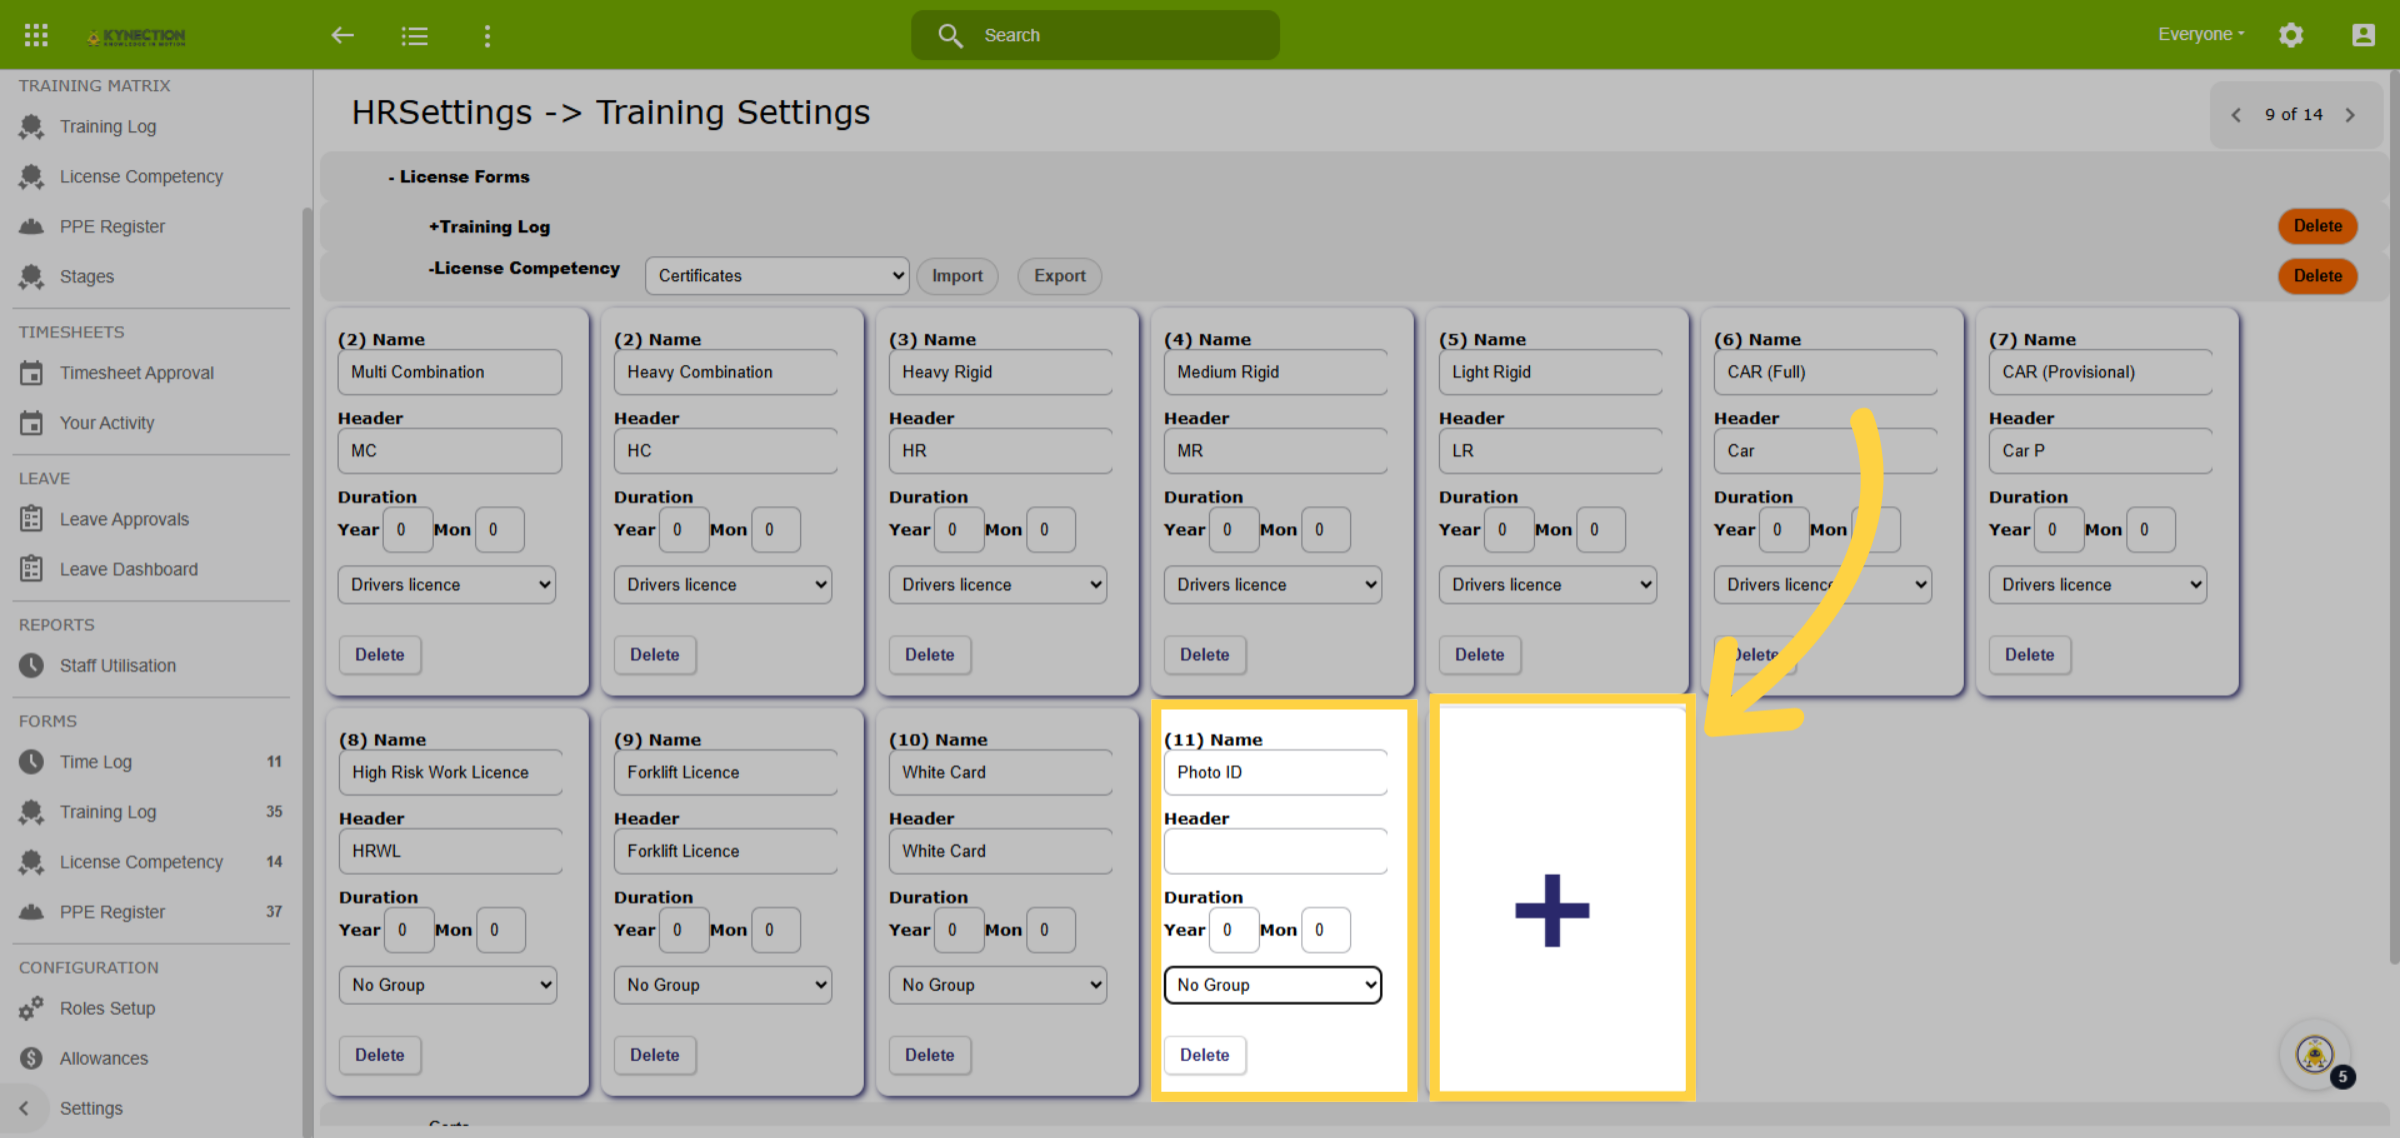The width and height of the screenshot is (2400, 1138).
Task: Click the sidebar vertical scrollbar
Action: coord(307,670)
